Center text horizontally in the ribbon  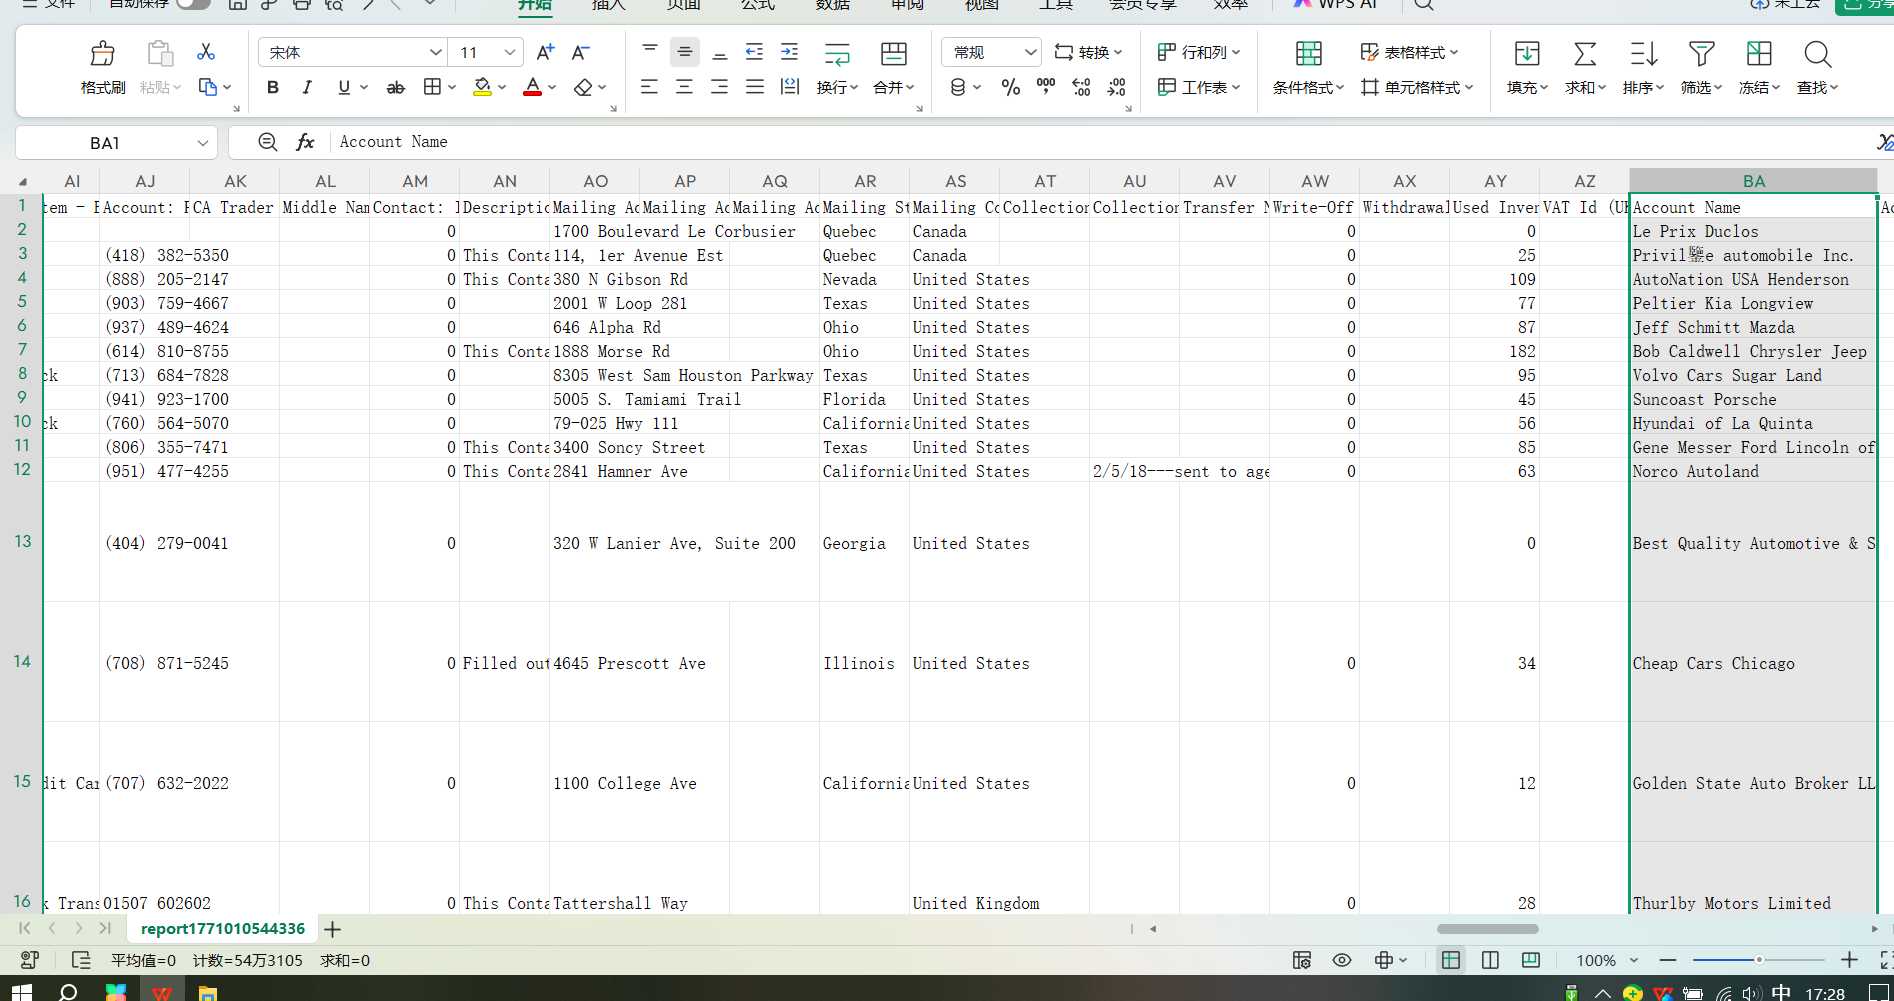click(x=685, y=87)
